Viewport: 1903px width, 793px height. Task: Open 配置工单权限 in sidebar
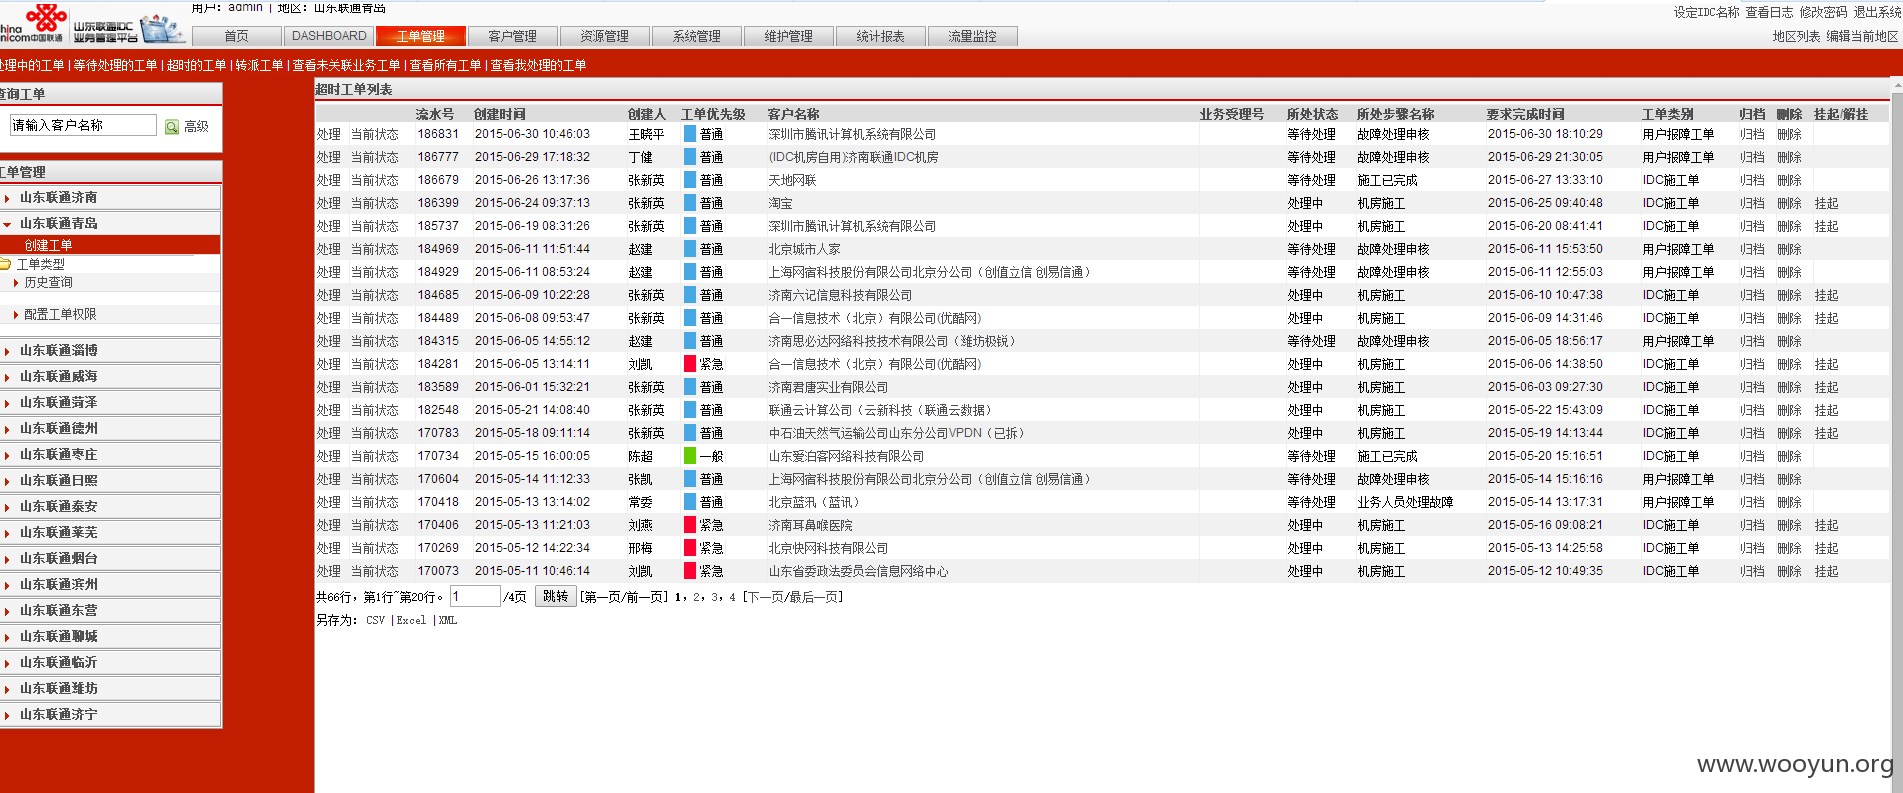coord(60,314)
